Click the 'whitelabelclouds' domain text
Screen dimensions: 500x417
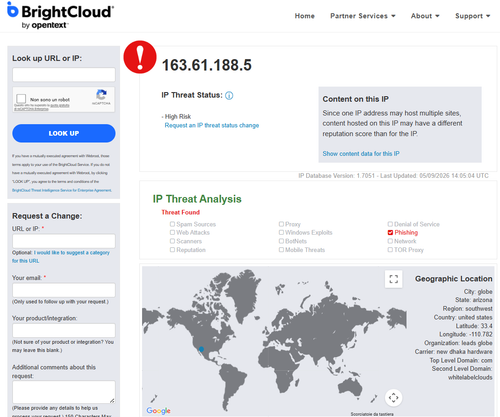point(470,378)
